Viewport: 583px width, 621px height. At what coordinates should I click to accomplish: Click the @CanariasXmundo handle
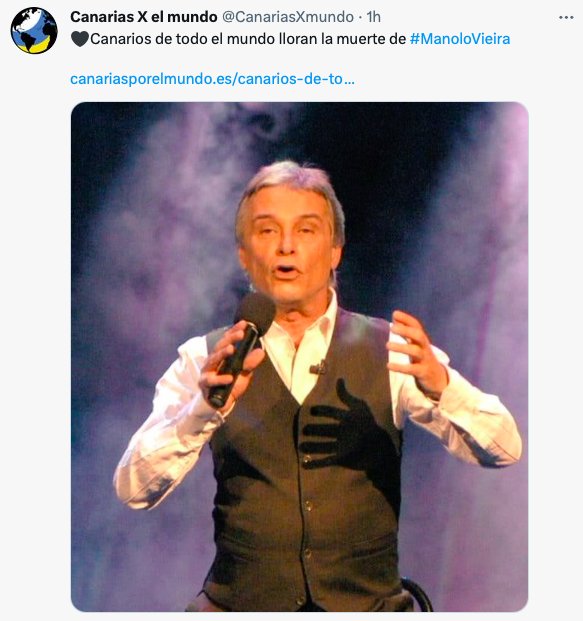[x=288, y=17]
